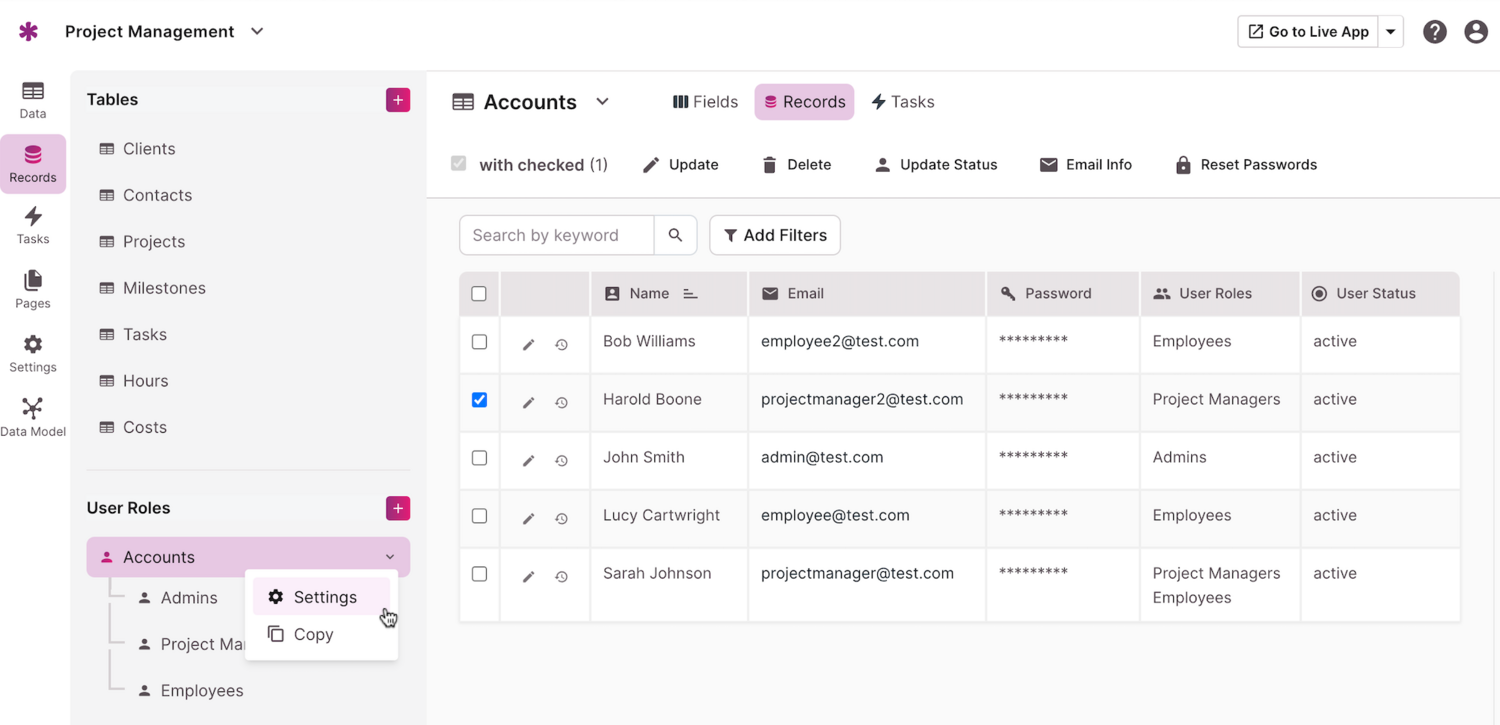Click the help question mark icon
The width and height of the screenshot is (1500, 725).
[x=1434, y=32]
